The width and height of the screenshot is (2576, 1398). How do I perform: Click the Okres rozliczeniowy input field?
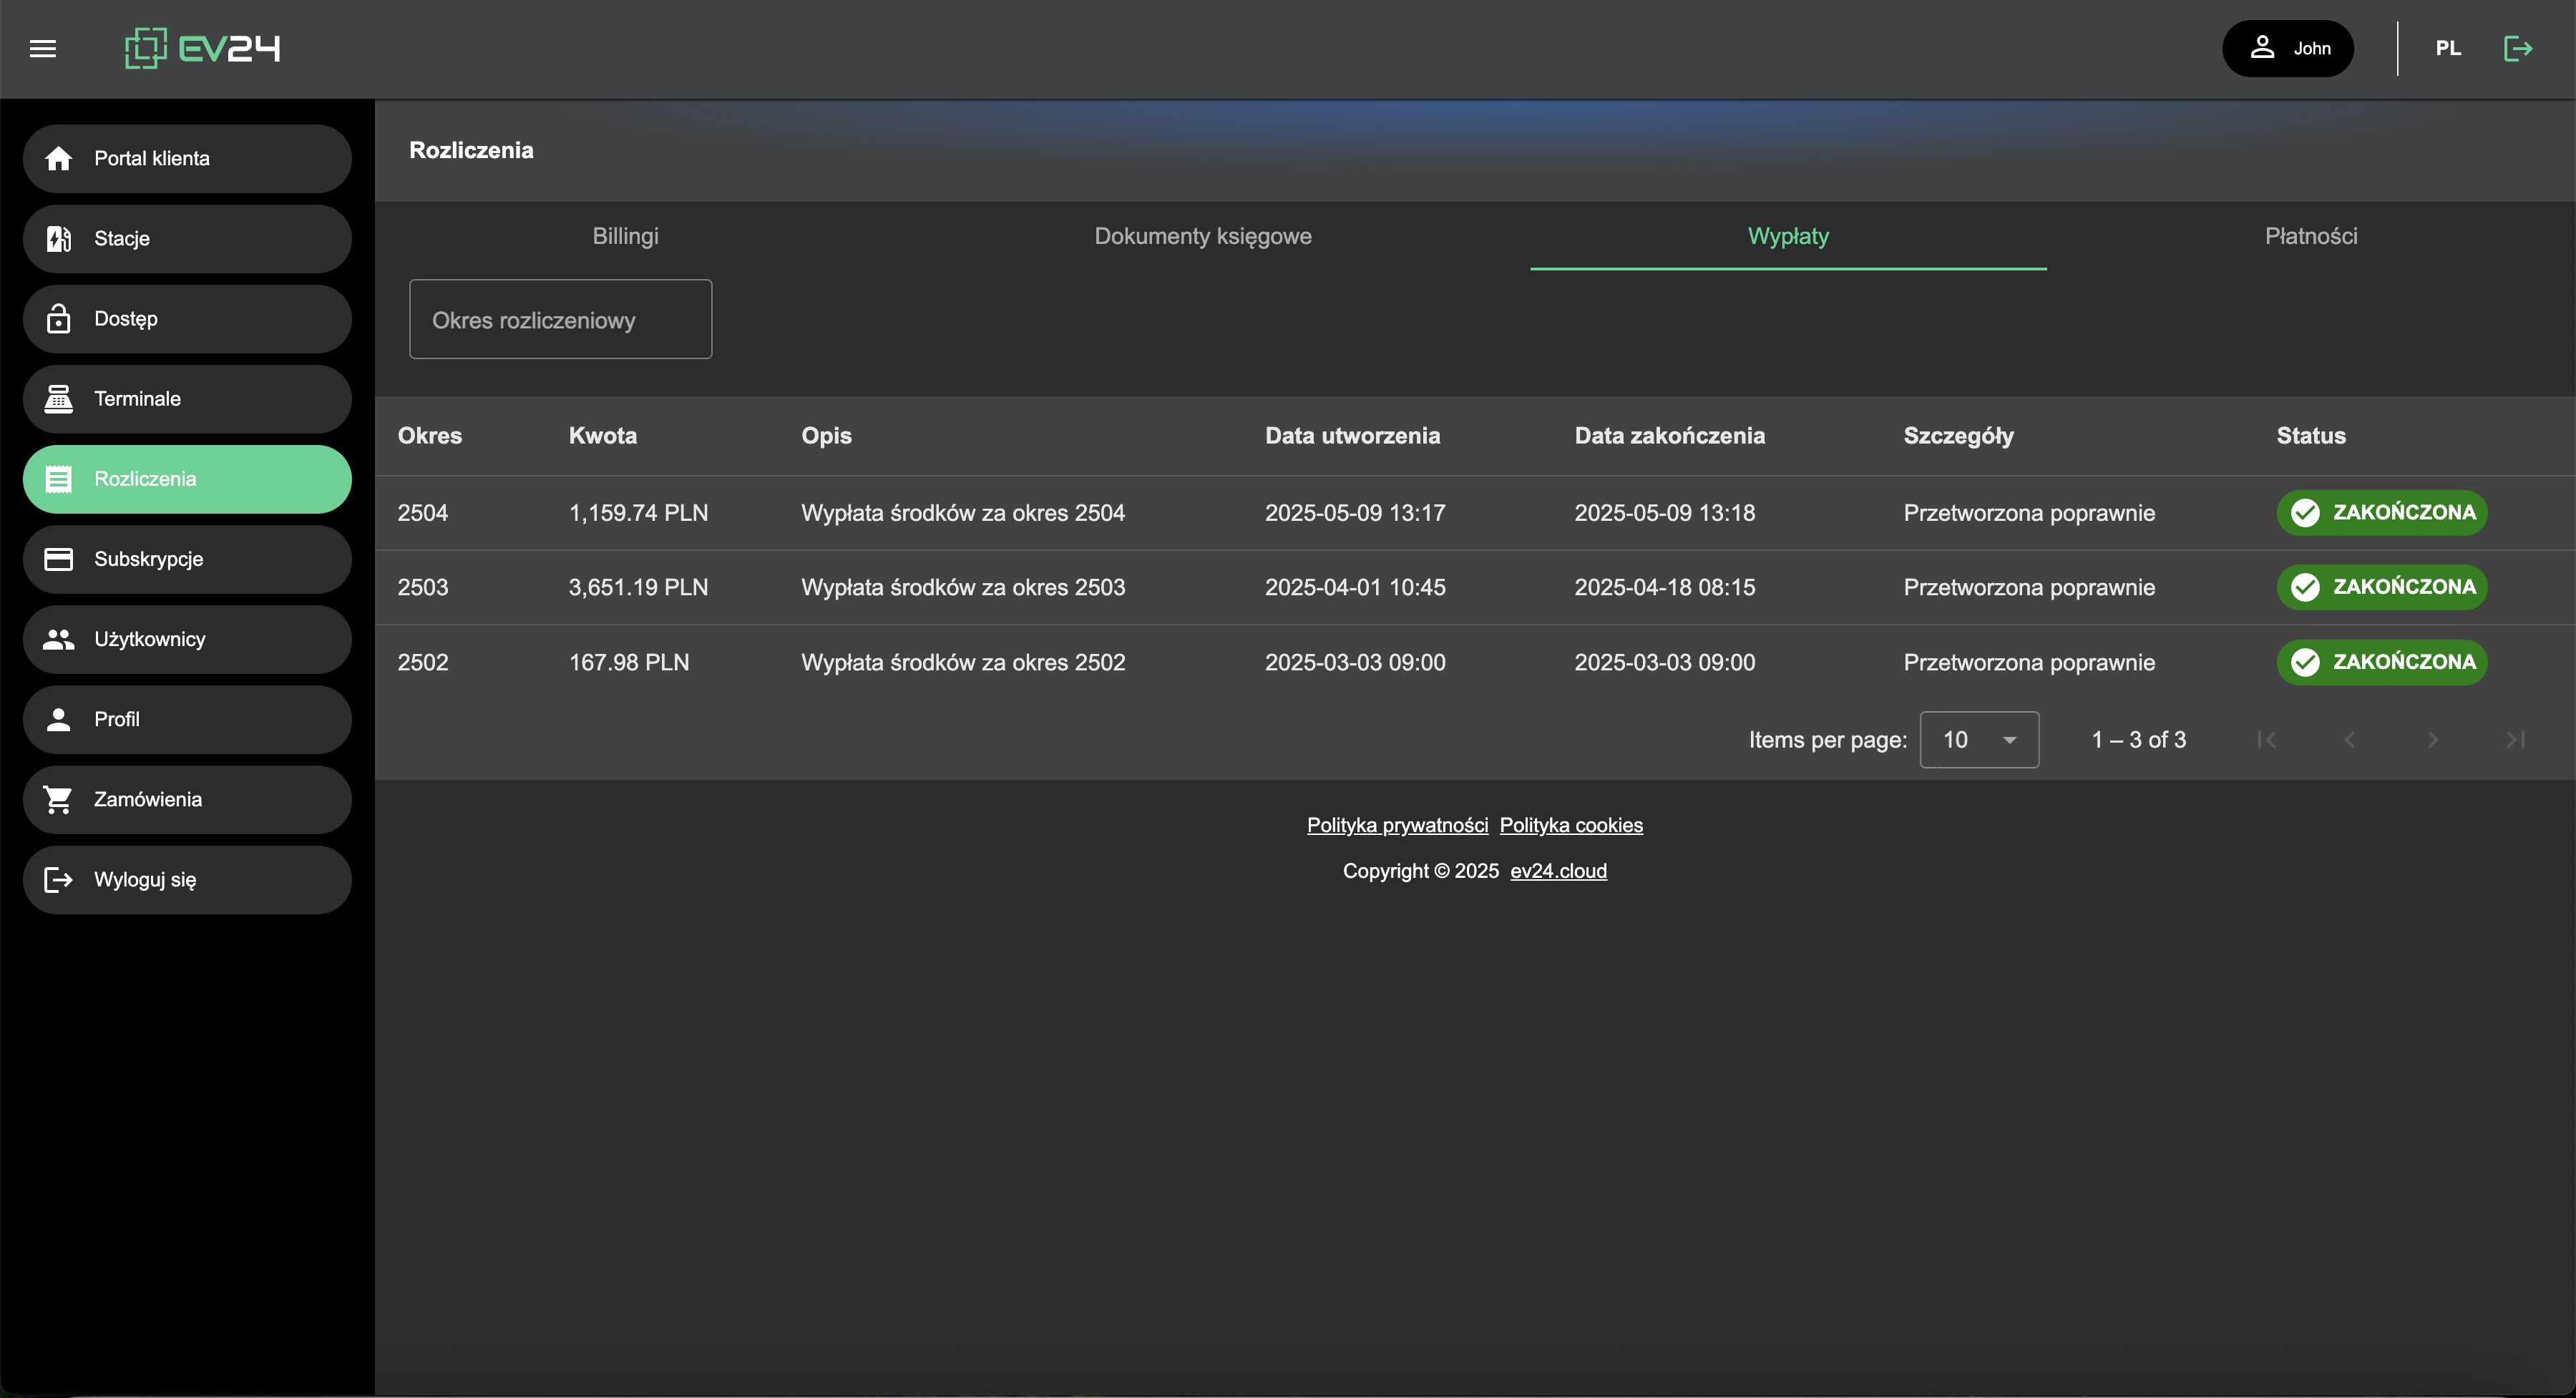click(x=560, y=320)
